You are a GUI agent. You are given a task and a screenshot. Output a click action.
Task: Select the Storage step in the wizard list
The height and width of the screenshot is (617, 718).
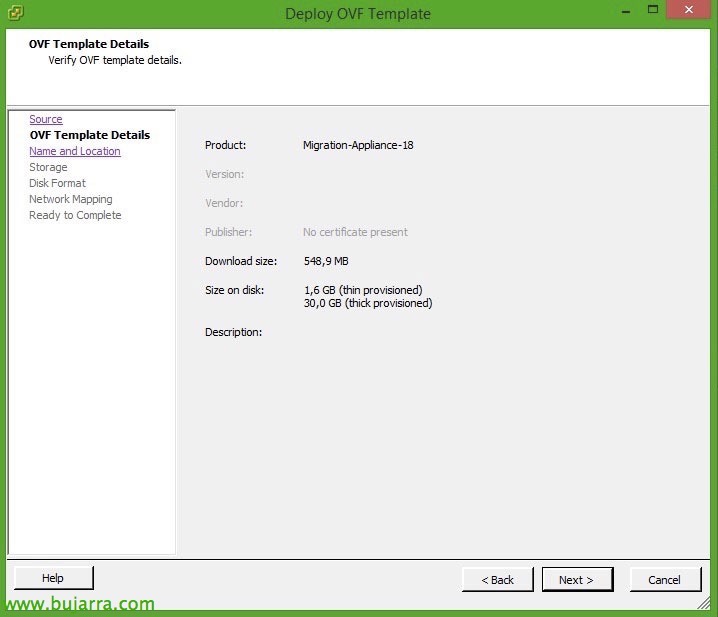[48, 167]
